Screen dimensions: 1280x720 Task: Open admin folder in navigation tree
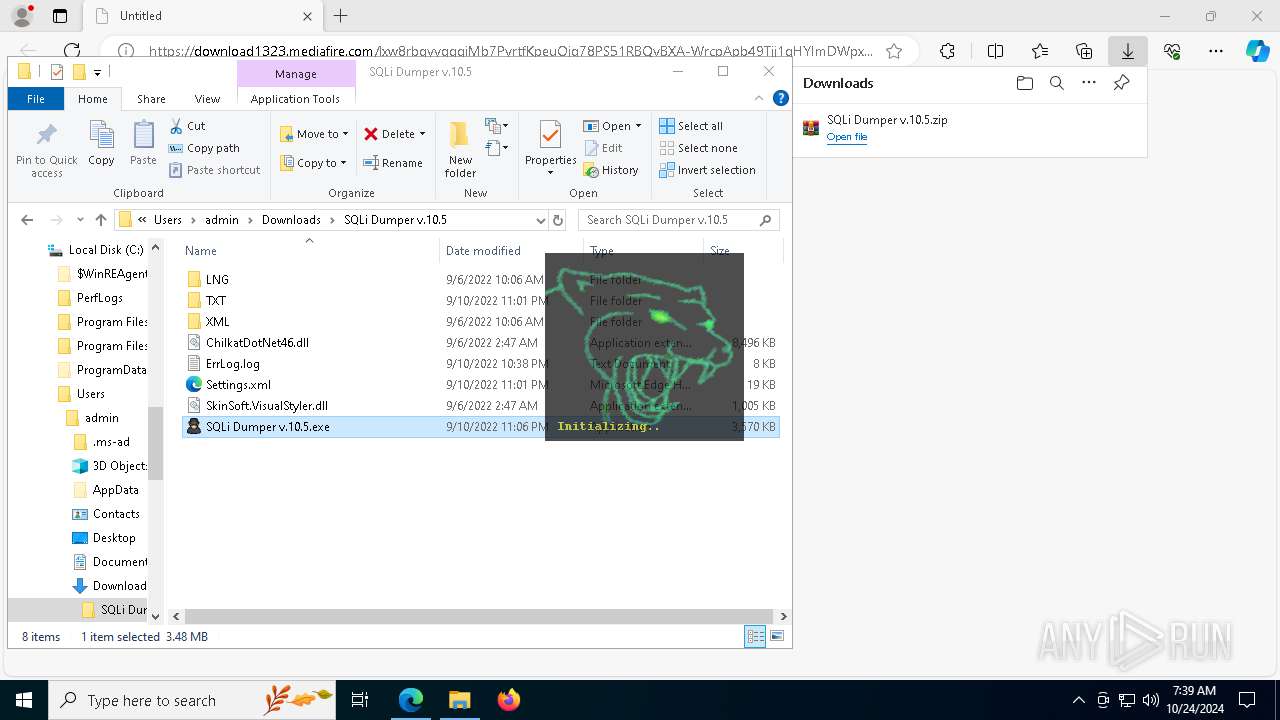tap(101, 418)
